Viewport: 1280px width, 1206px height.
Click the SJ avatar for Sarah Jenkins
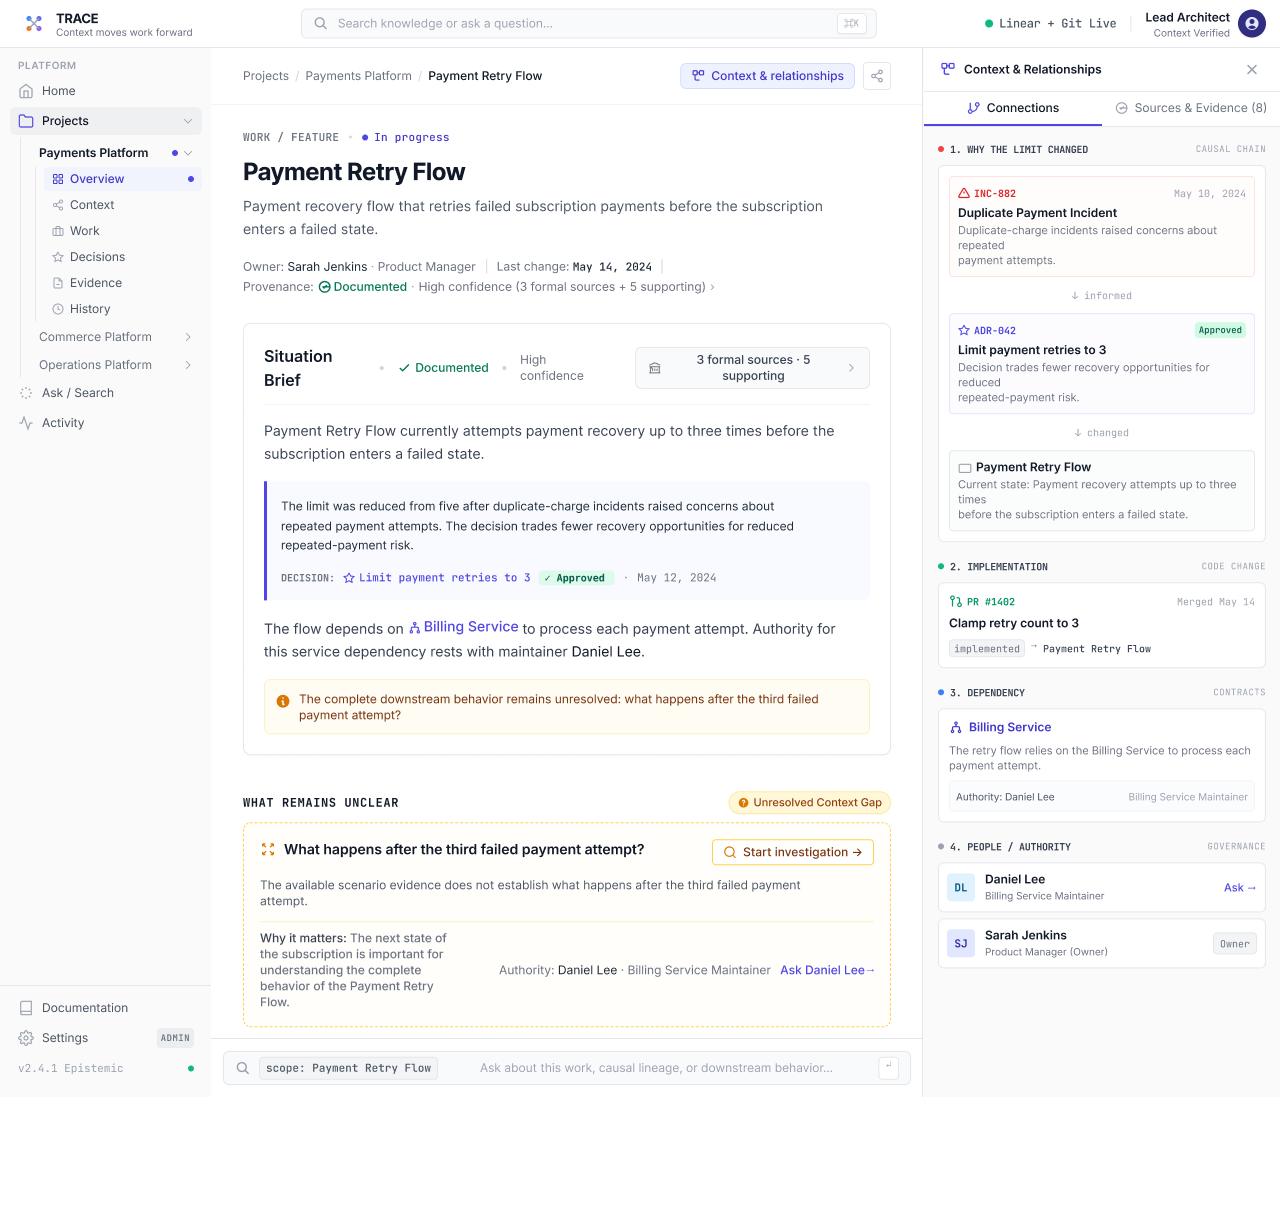click(x=961, y=943)
